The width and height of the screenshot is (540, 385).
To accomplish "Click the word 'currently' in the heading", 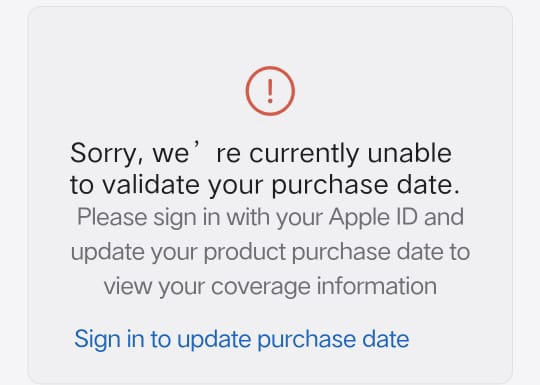I will 304,155.
